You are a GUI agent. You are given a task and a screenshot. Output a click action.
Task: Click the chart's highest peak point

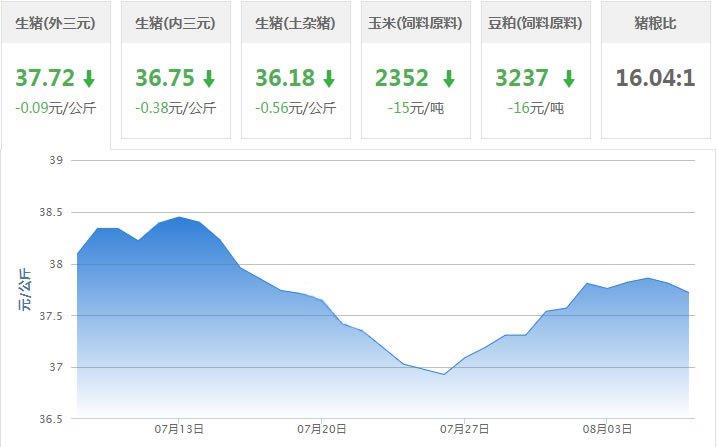179,217
